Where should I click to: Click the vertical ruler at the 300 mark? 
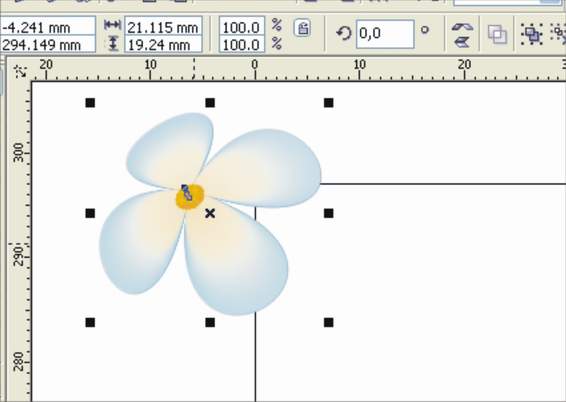tap(19, 152)
